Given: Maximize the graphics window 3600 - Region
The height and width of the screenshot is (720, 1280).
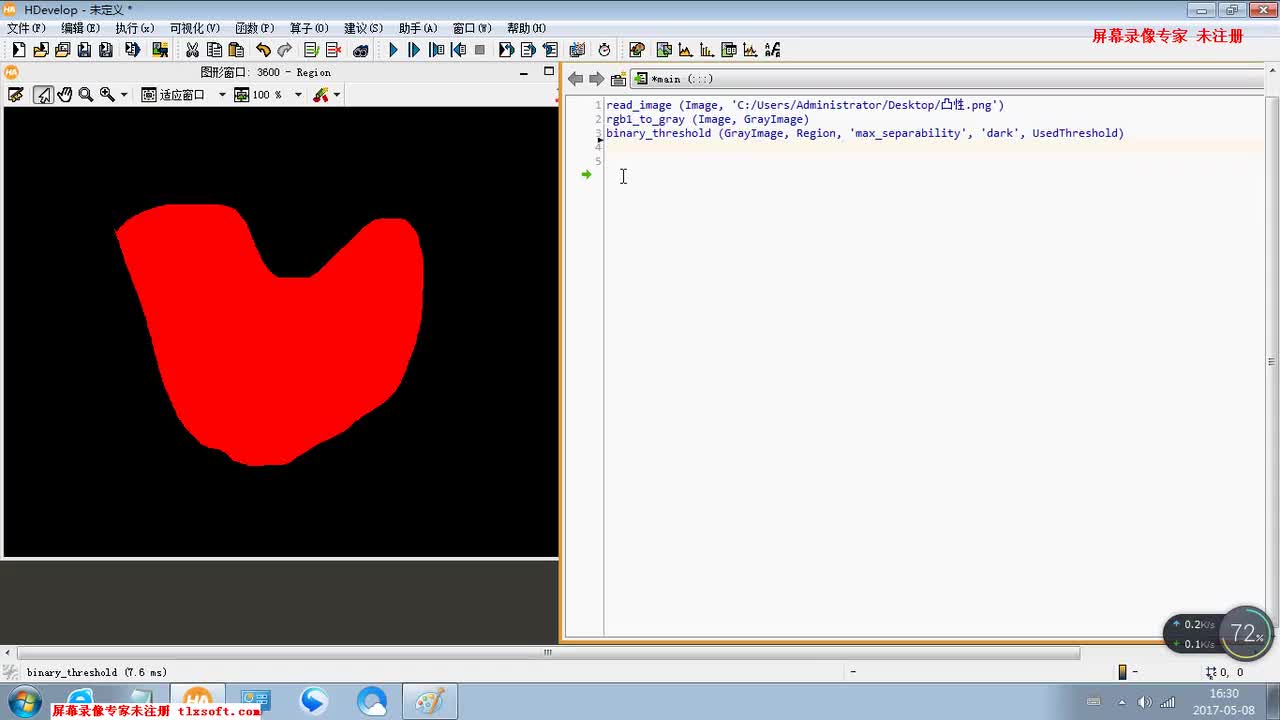Looking at the screenshot, I should (x=548, y=72).
